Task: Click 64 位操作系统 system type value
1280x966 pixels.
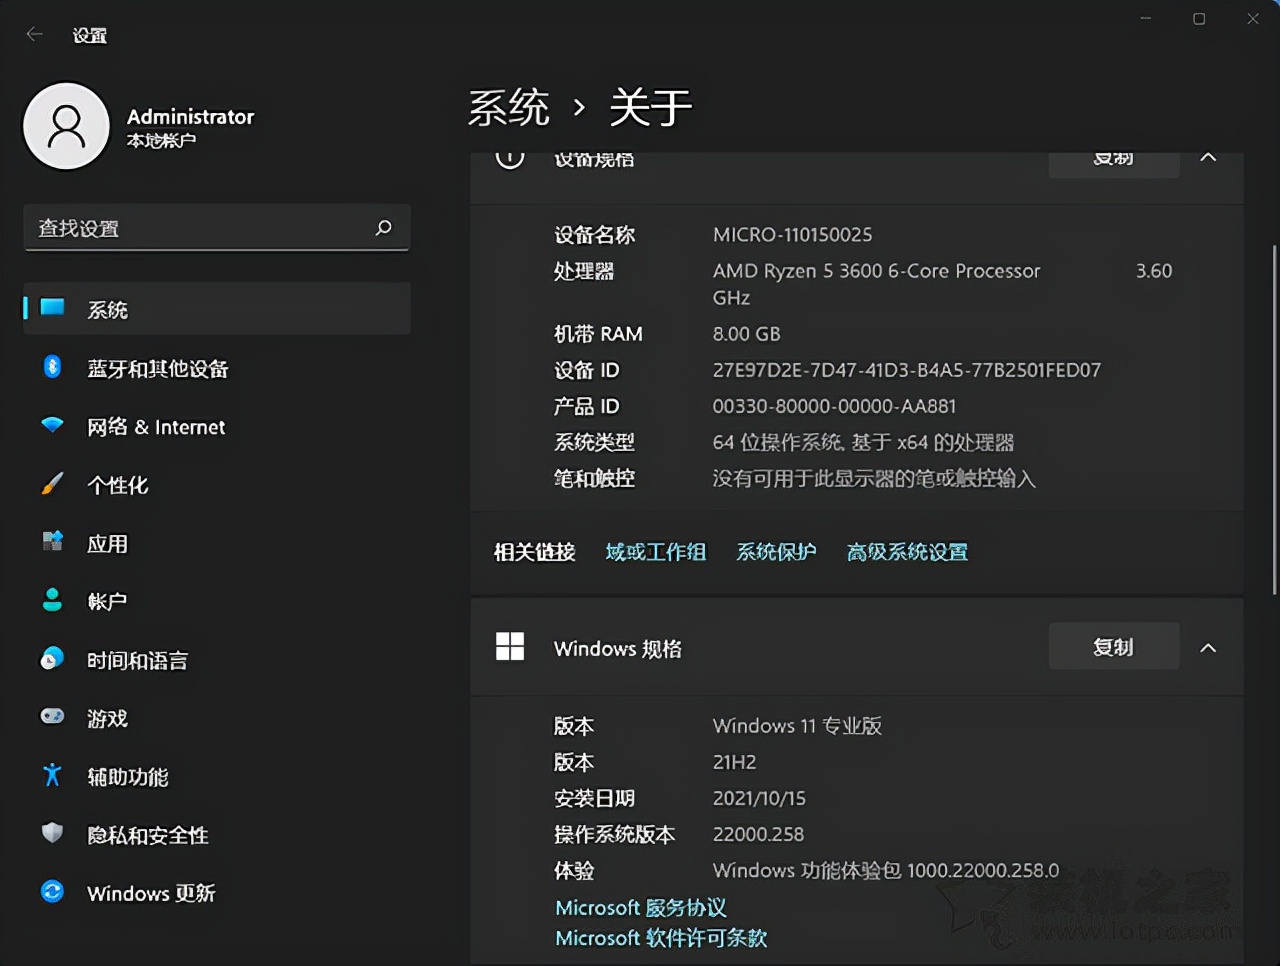Action: [x=863, y=442]
